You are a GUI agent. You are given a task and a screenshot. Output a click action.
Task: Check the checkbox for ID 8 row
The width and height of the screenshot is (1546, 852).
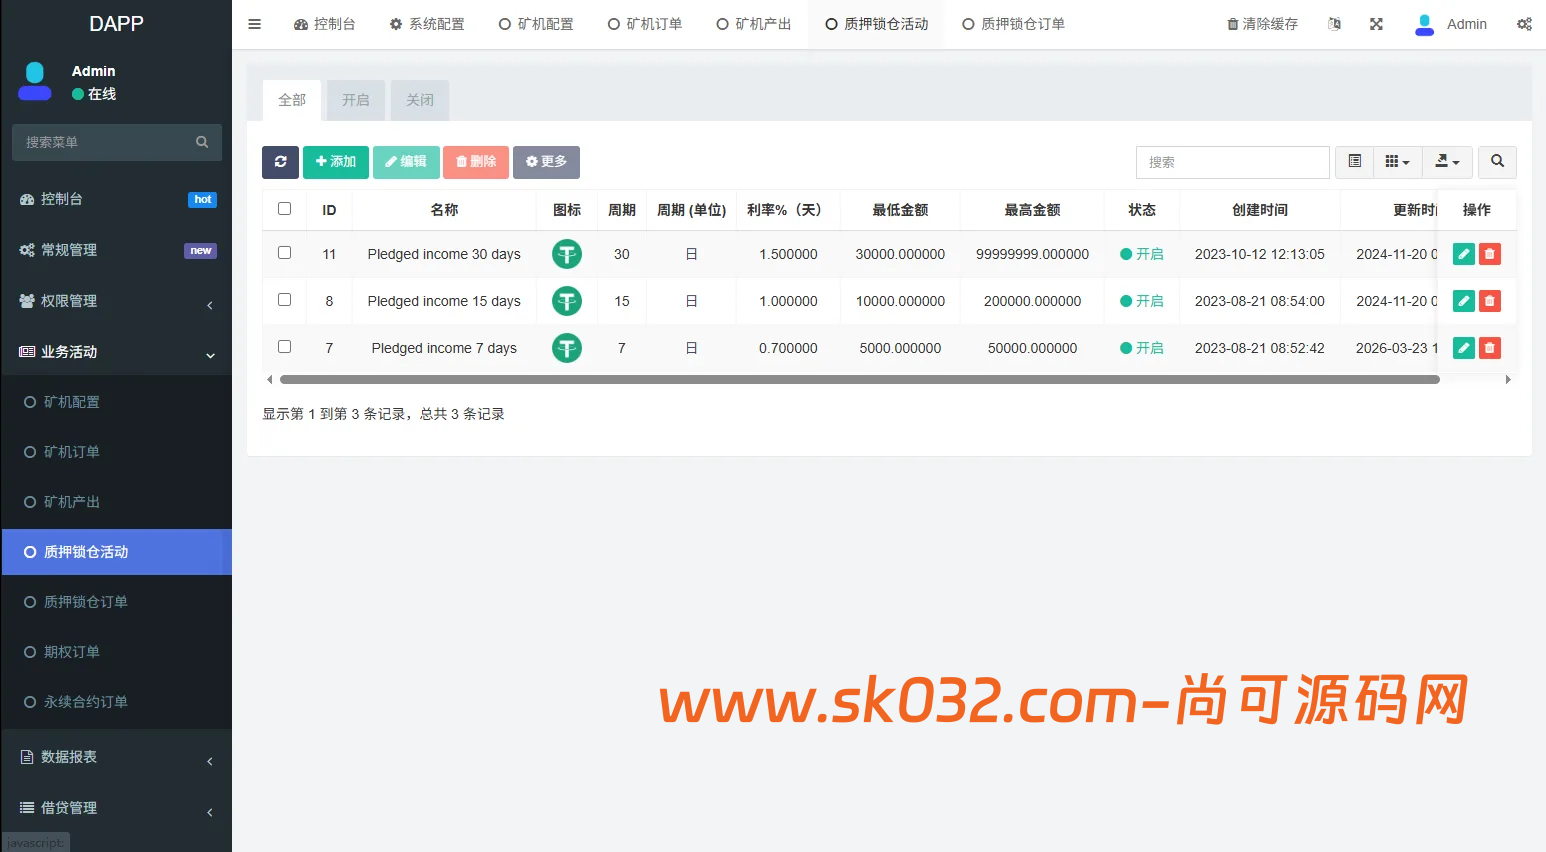284,300
